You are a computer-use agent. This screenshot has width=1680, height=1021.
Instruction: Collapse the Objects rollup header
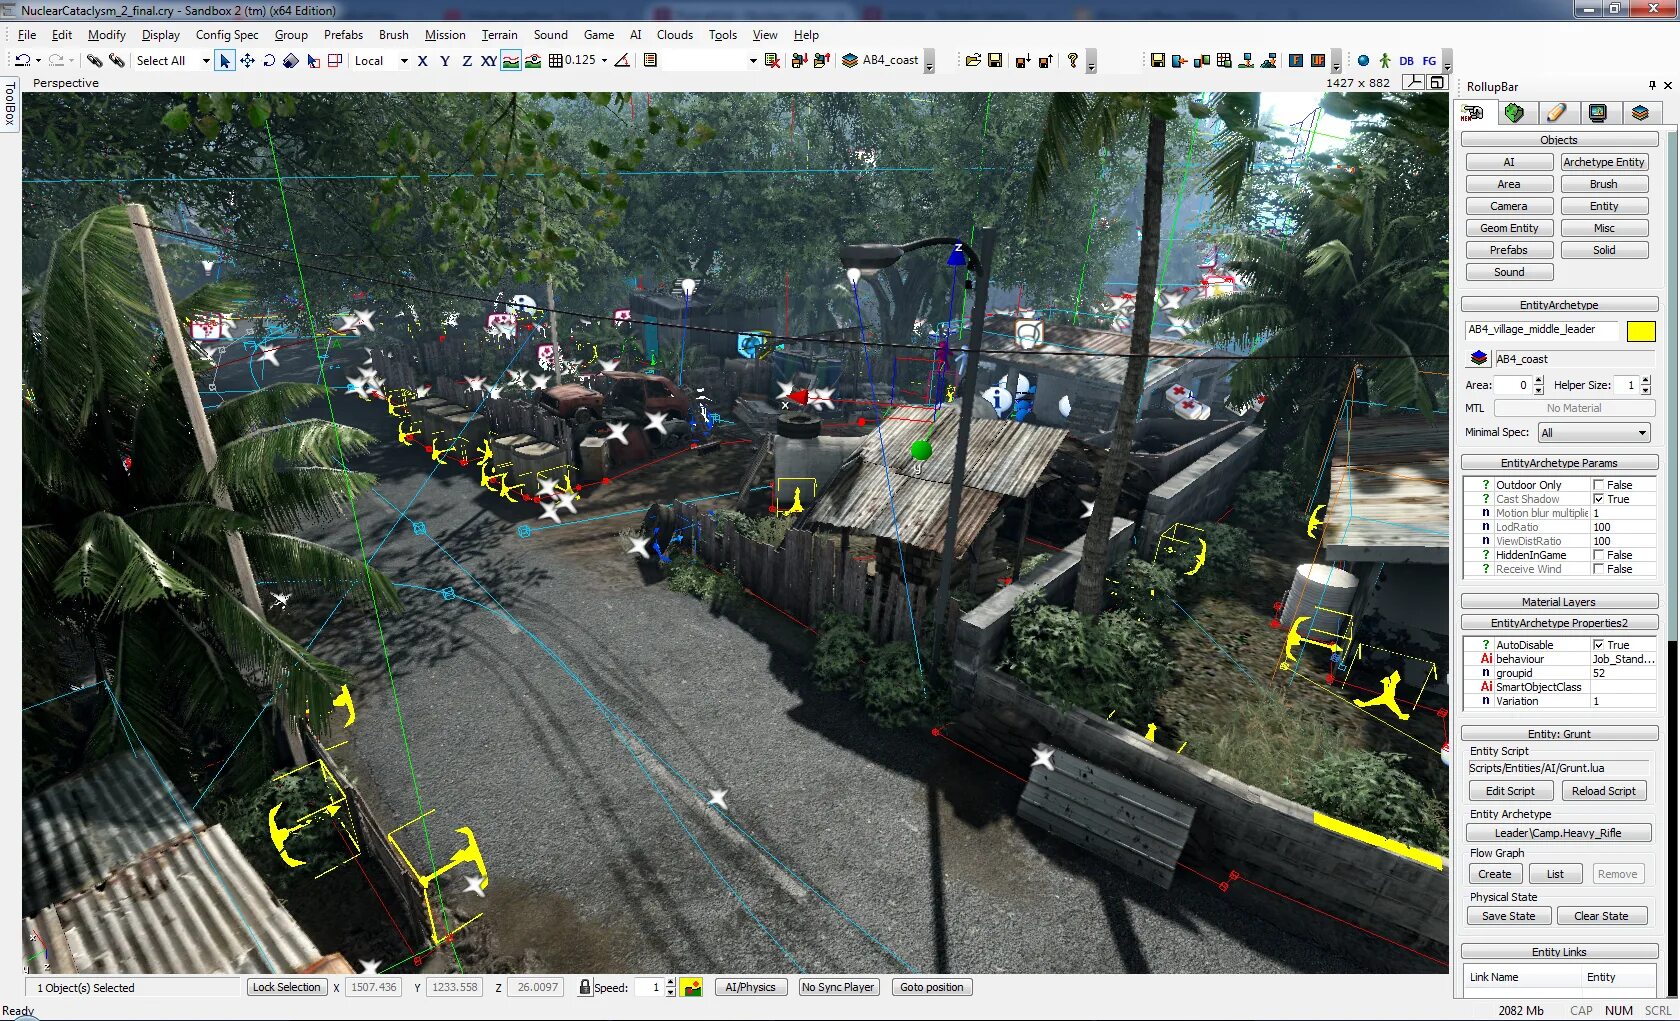1559,140
